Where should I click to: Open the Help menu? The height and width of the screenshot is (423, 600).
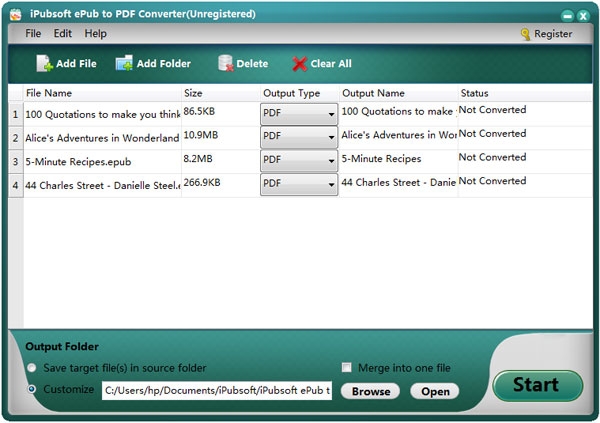(96, 33)
